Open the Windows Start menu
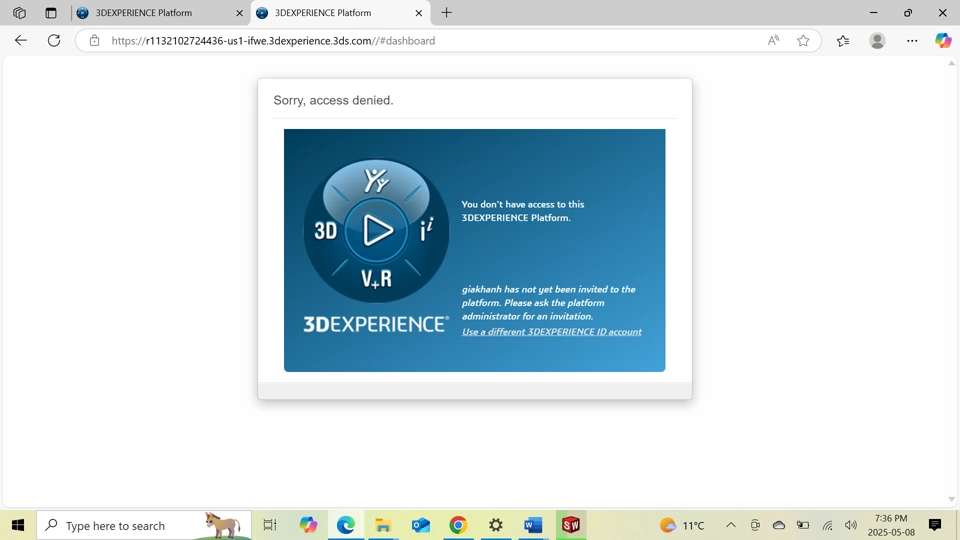 [18, 525]
